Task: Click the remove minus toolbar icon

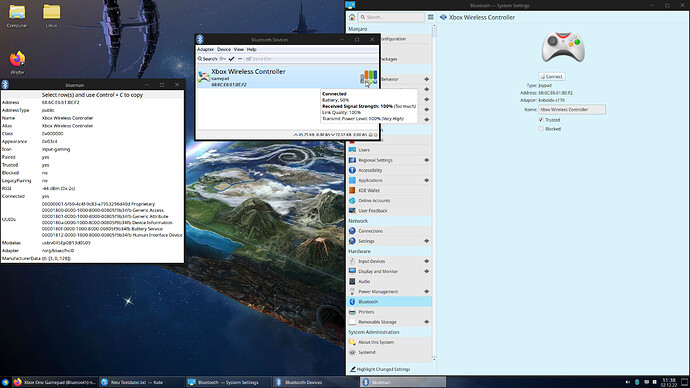Action: point(240,59)
